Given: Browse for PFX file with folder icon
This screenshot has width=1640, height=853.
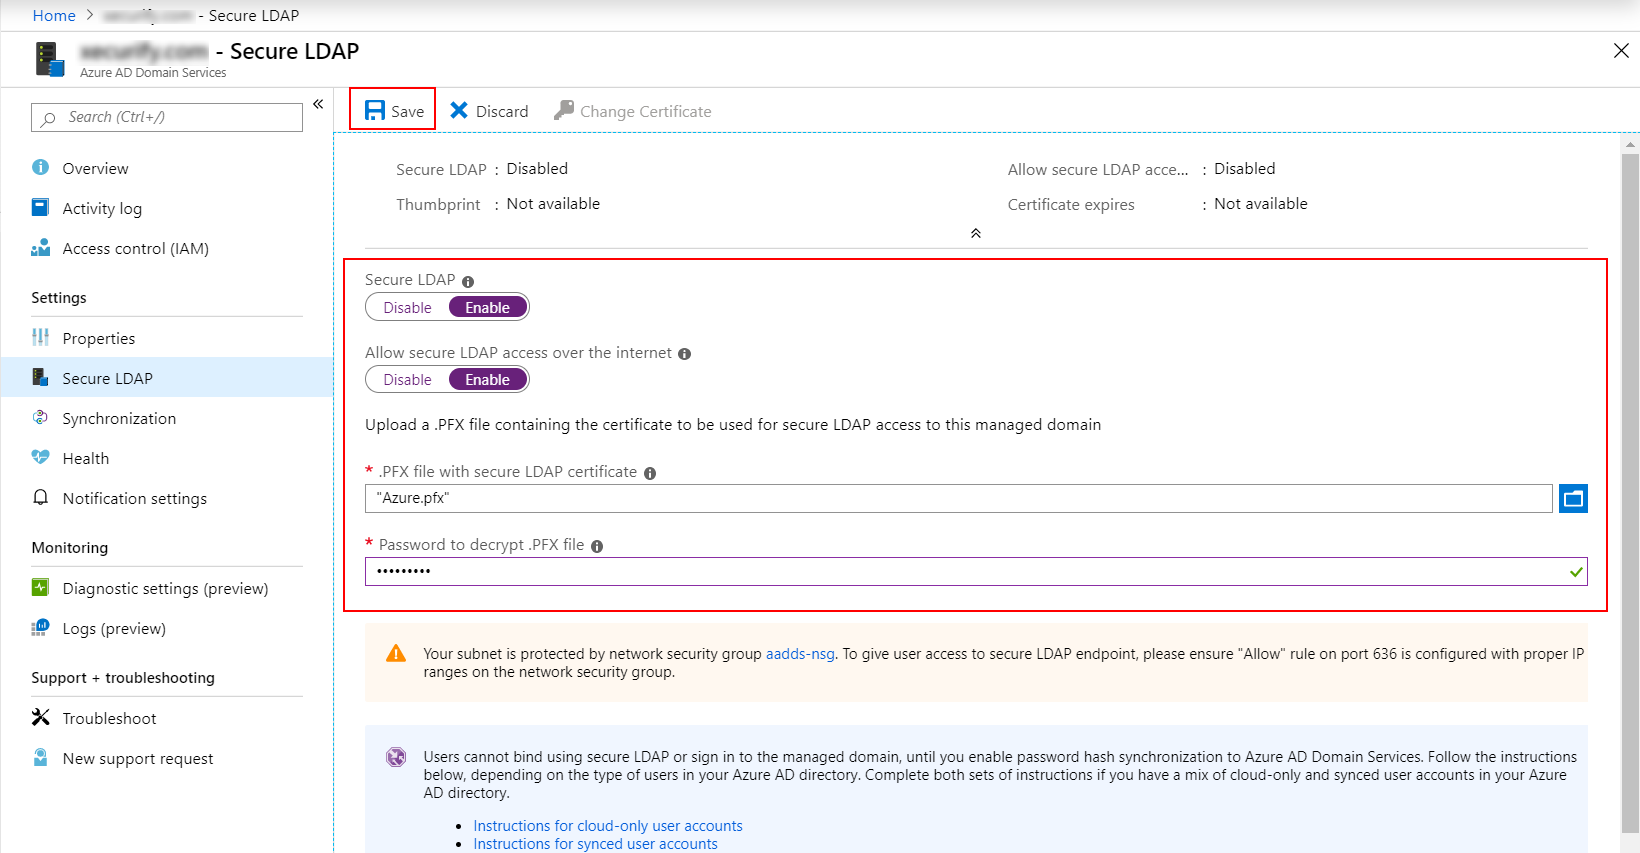Looking at the screenshot, I should 1573,498.
